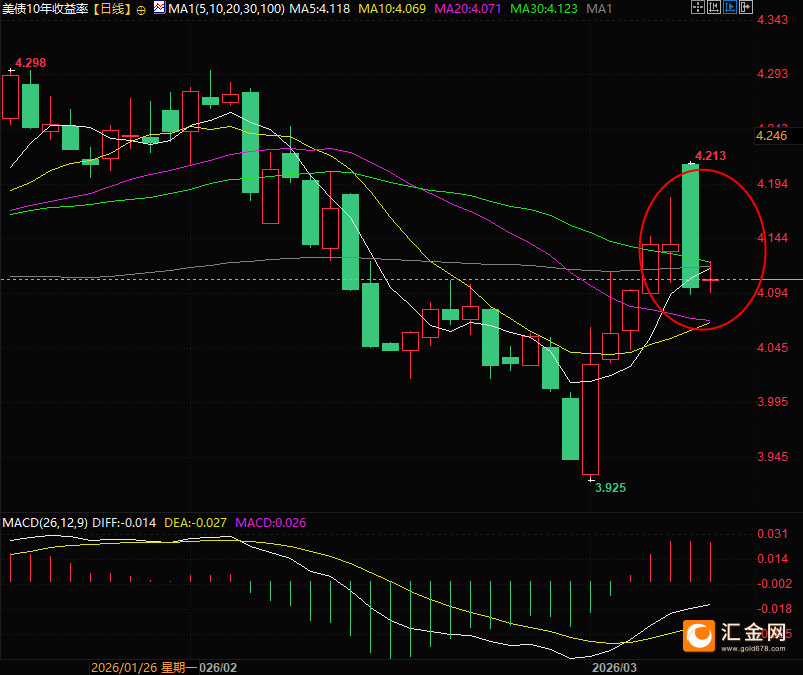The width and height of the screenshot is (803, 675).
Task: Click the 4.094 axis value
Action: coord(772,293)
